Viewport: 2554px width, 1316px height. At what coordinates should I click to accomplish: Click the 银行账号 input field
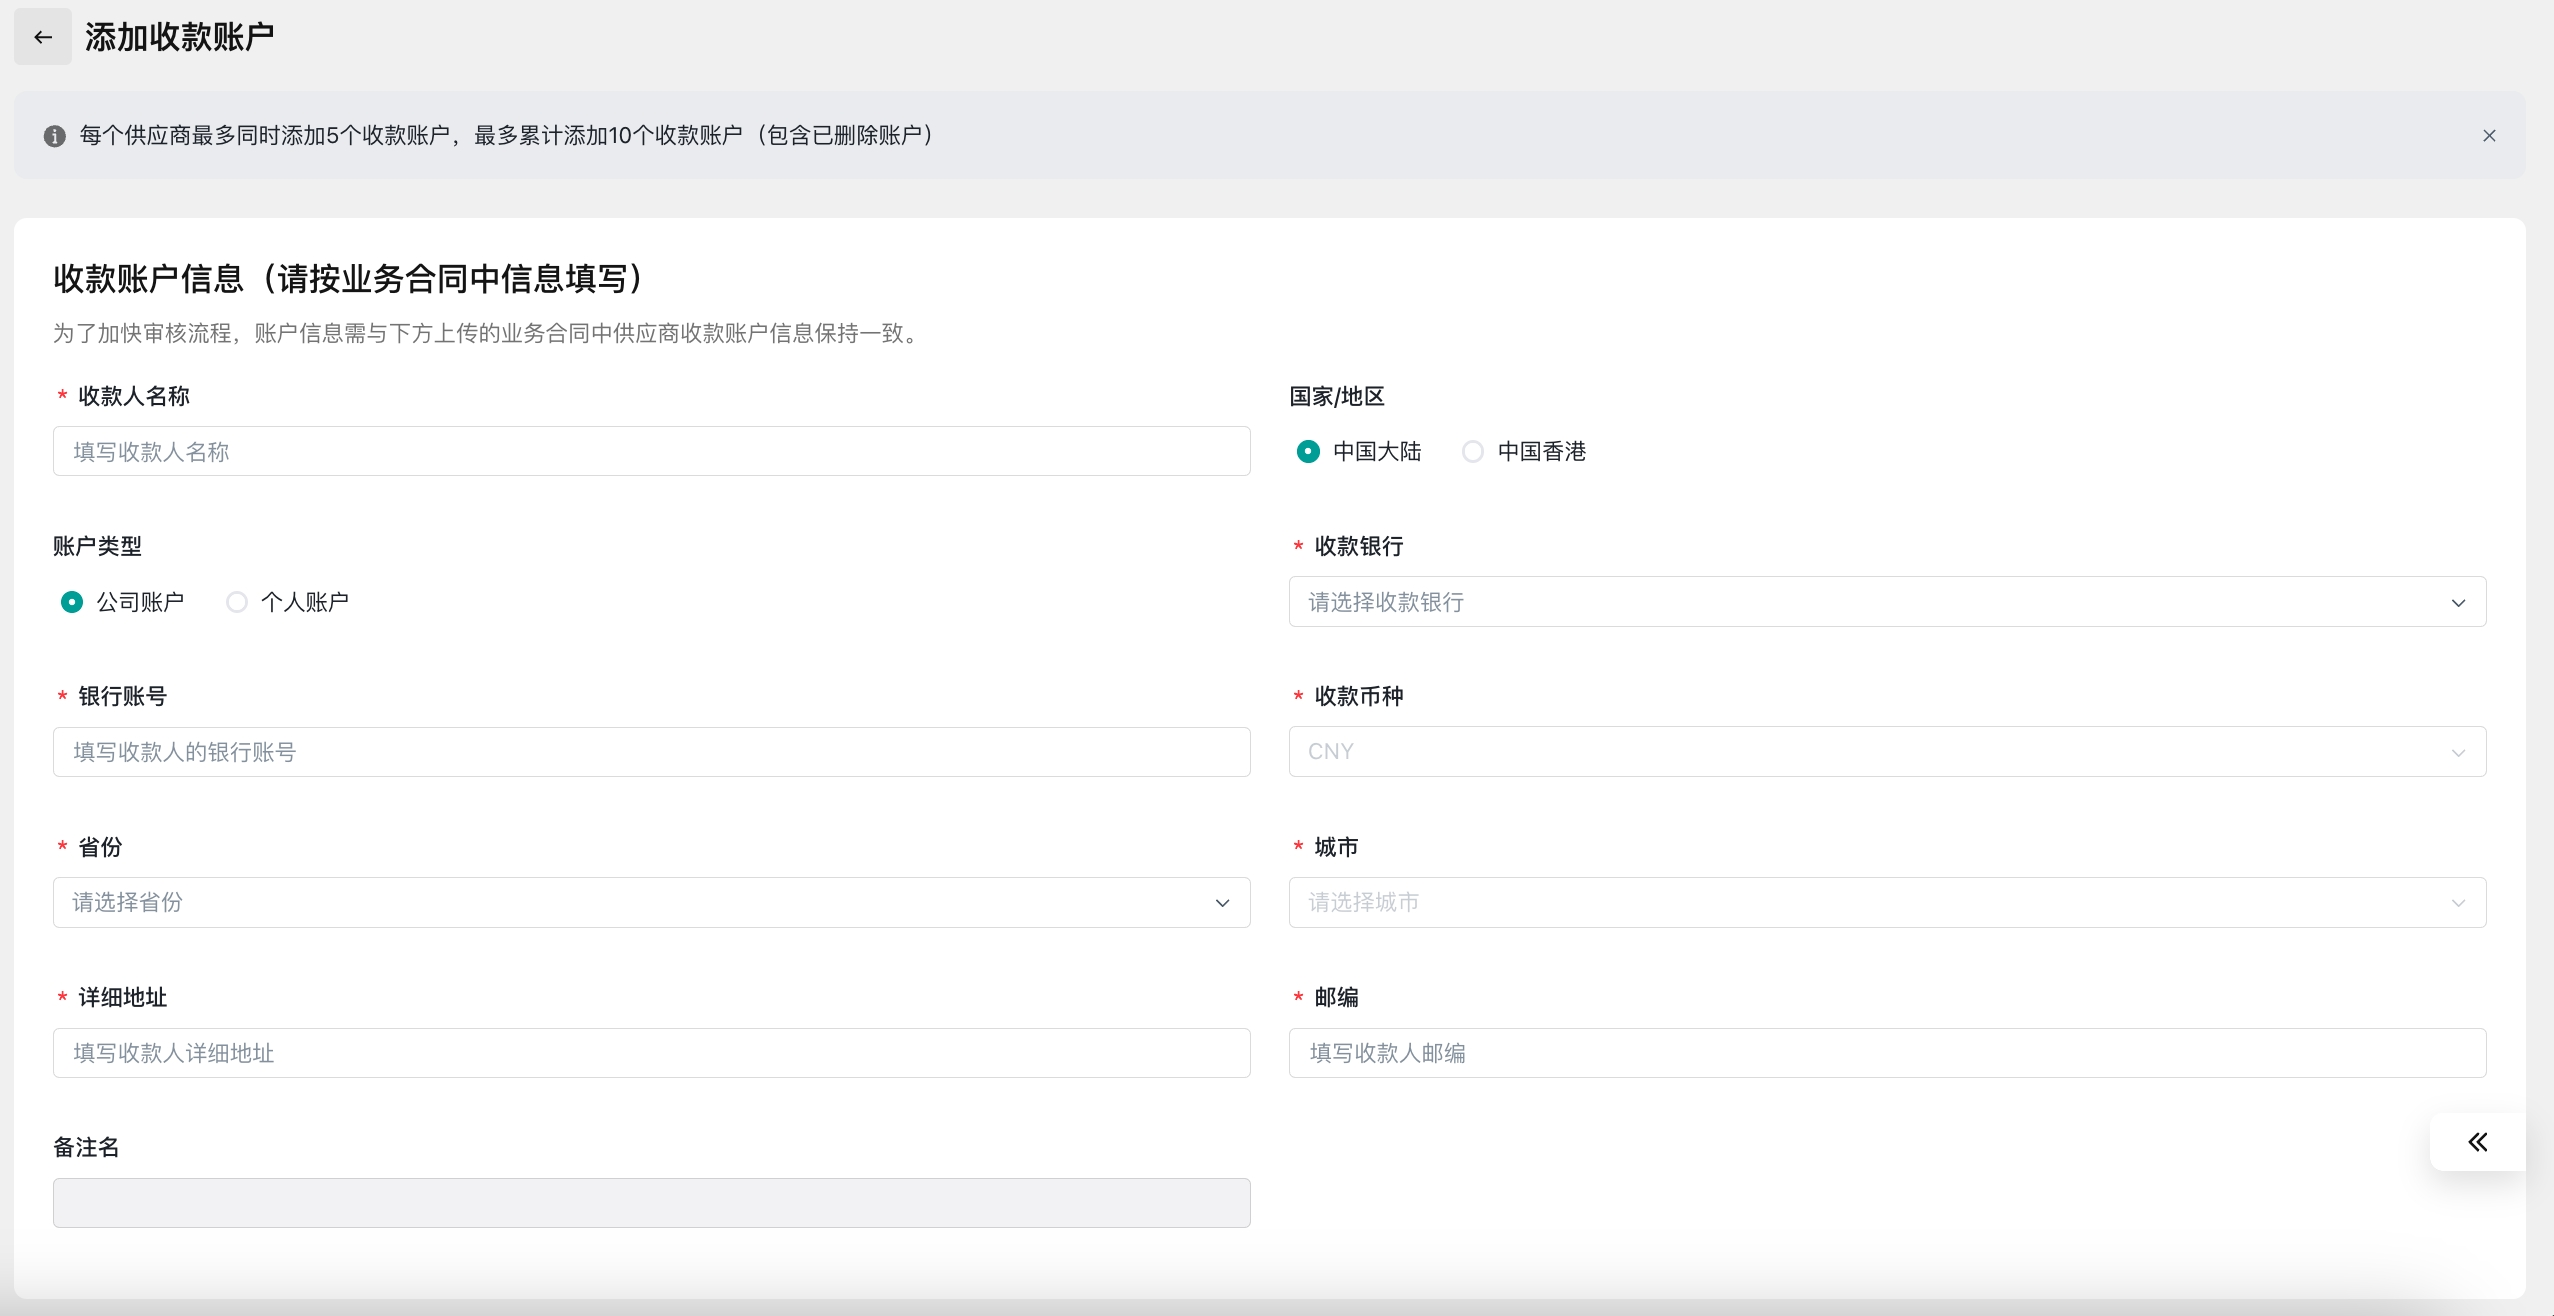click(651, 752)
